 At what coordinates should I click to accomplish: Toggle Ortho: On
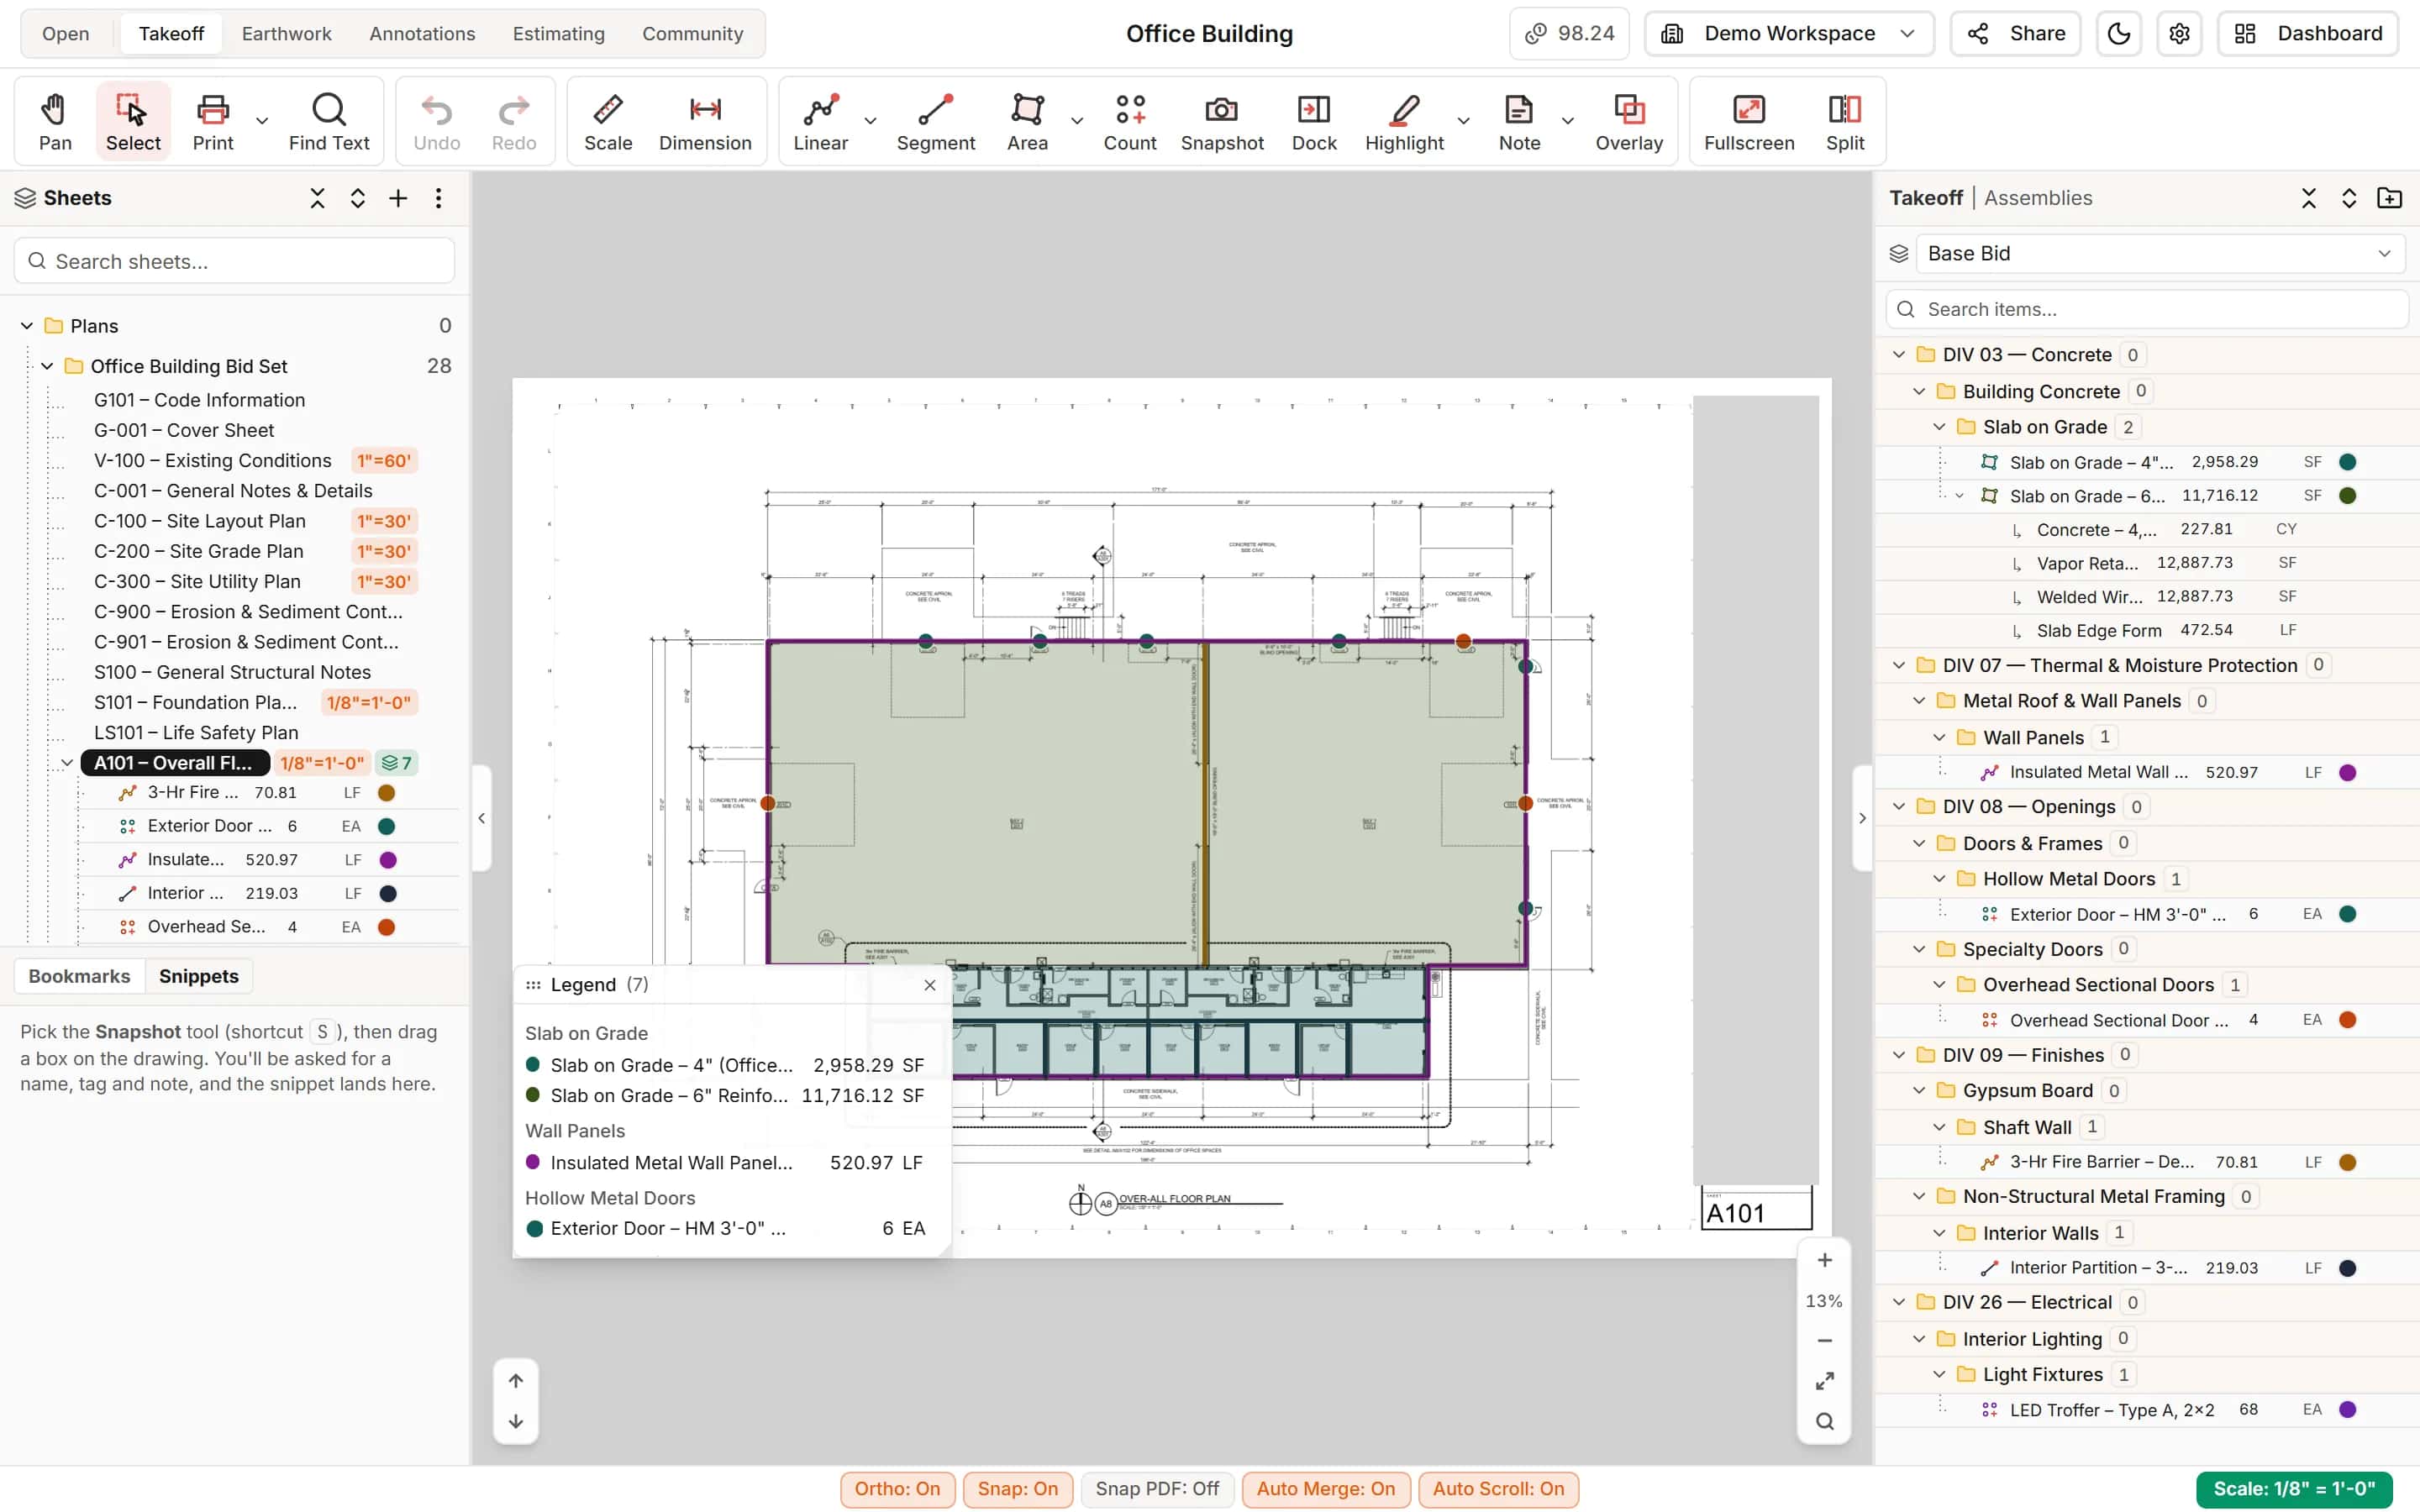tap(897, 1488)
